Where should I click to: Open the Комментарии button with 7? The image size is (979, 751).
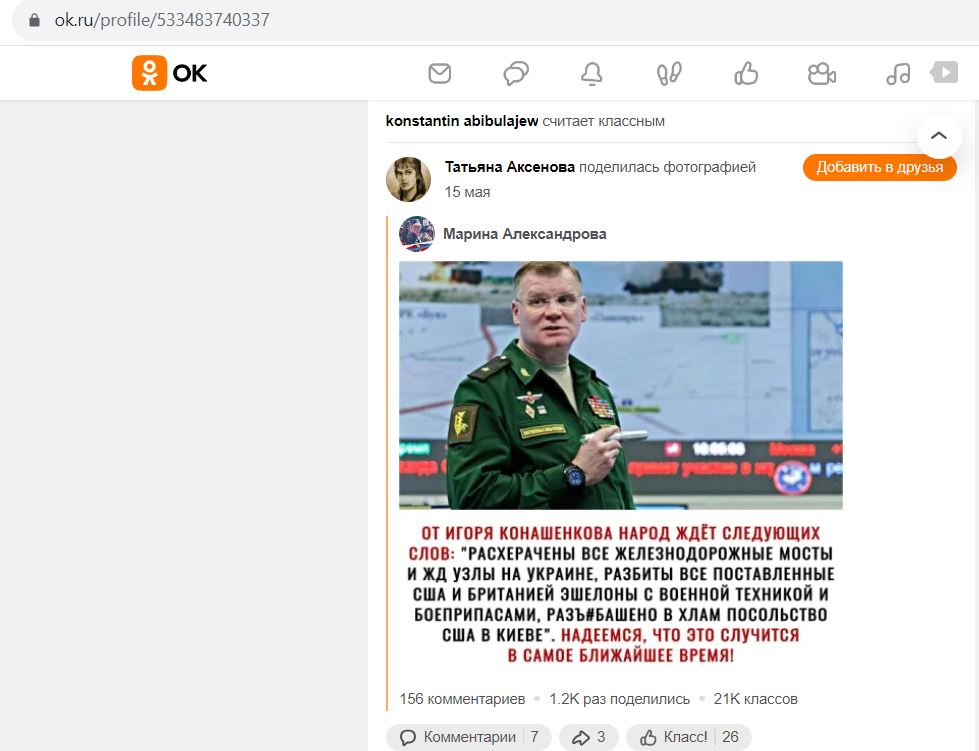point(468,737)
